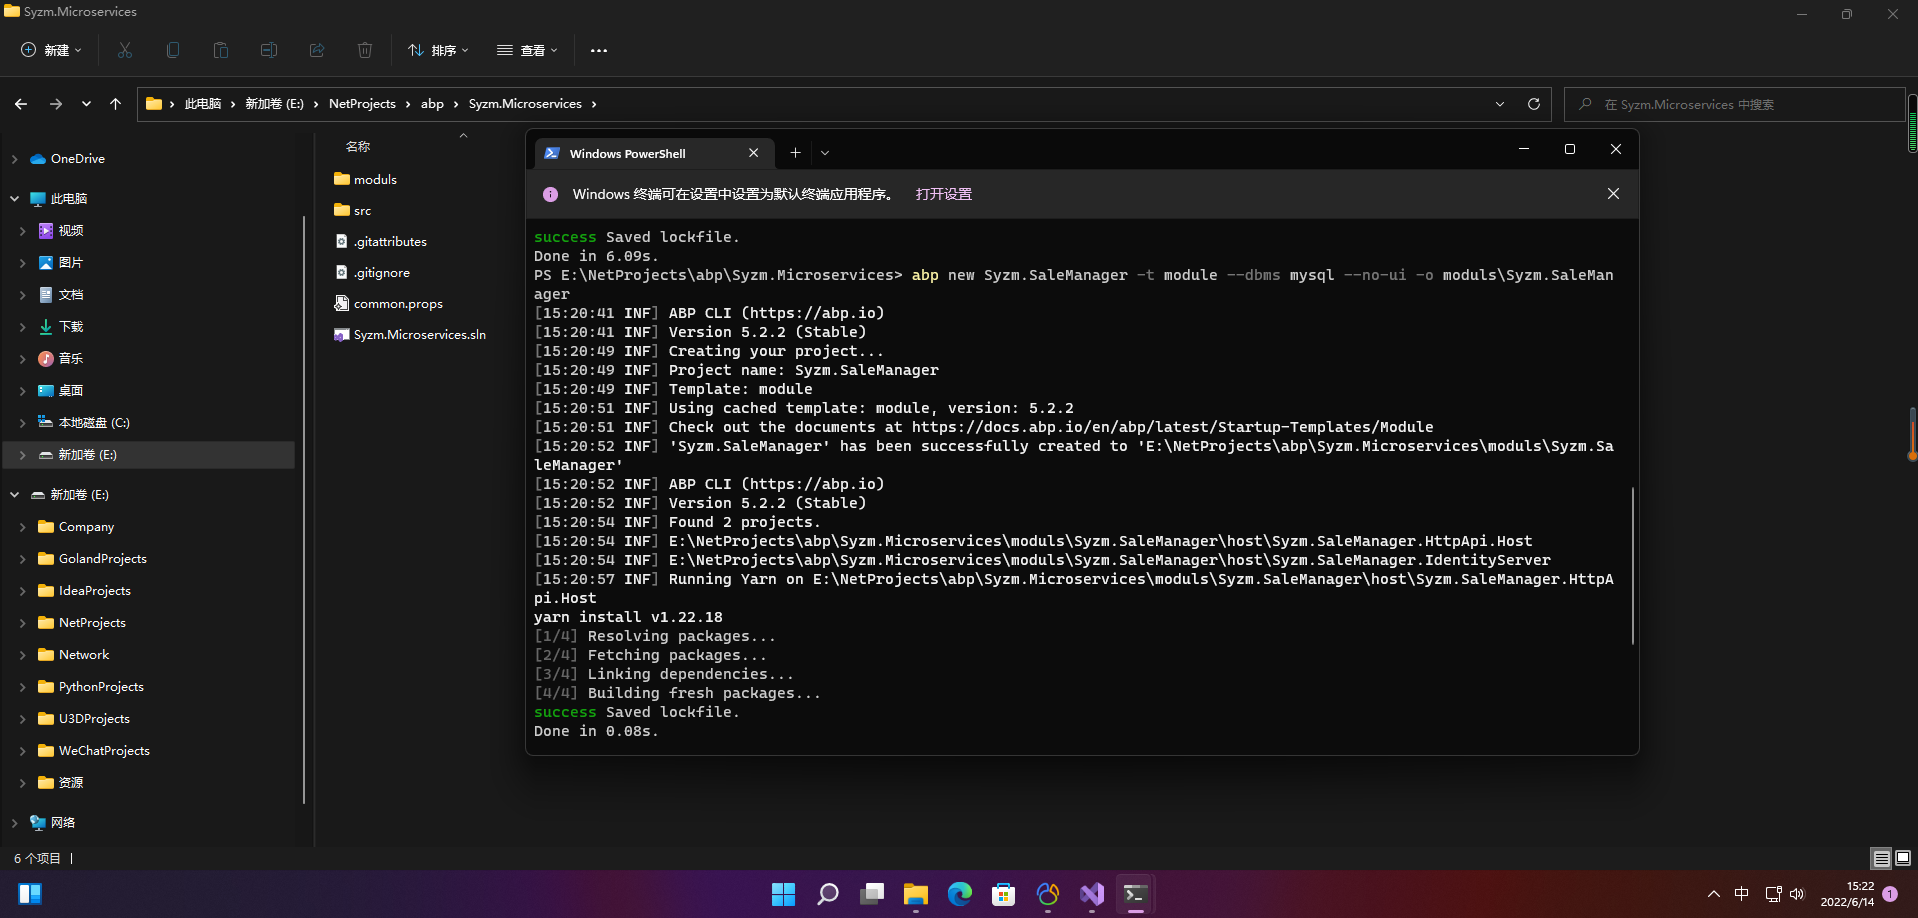Switch to details view layout icon
The width and height of the screenshot is (1918, 918).
[1881, 858]
